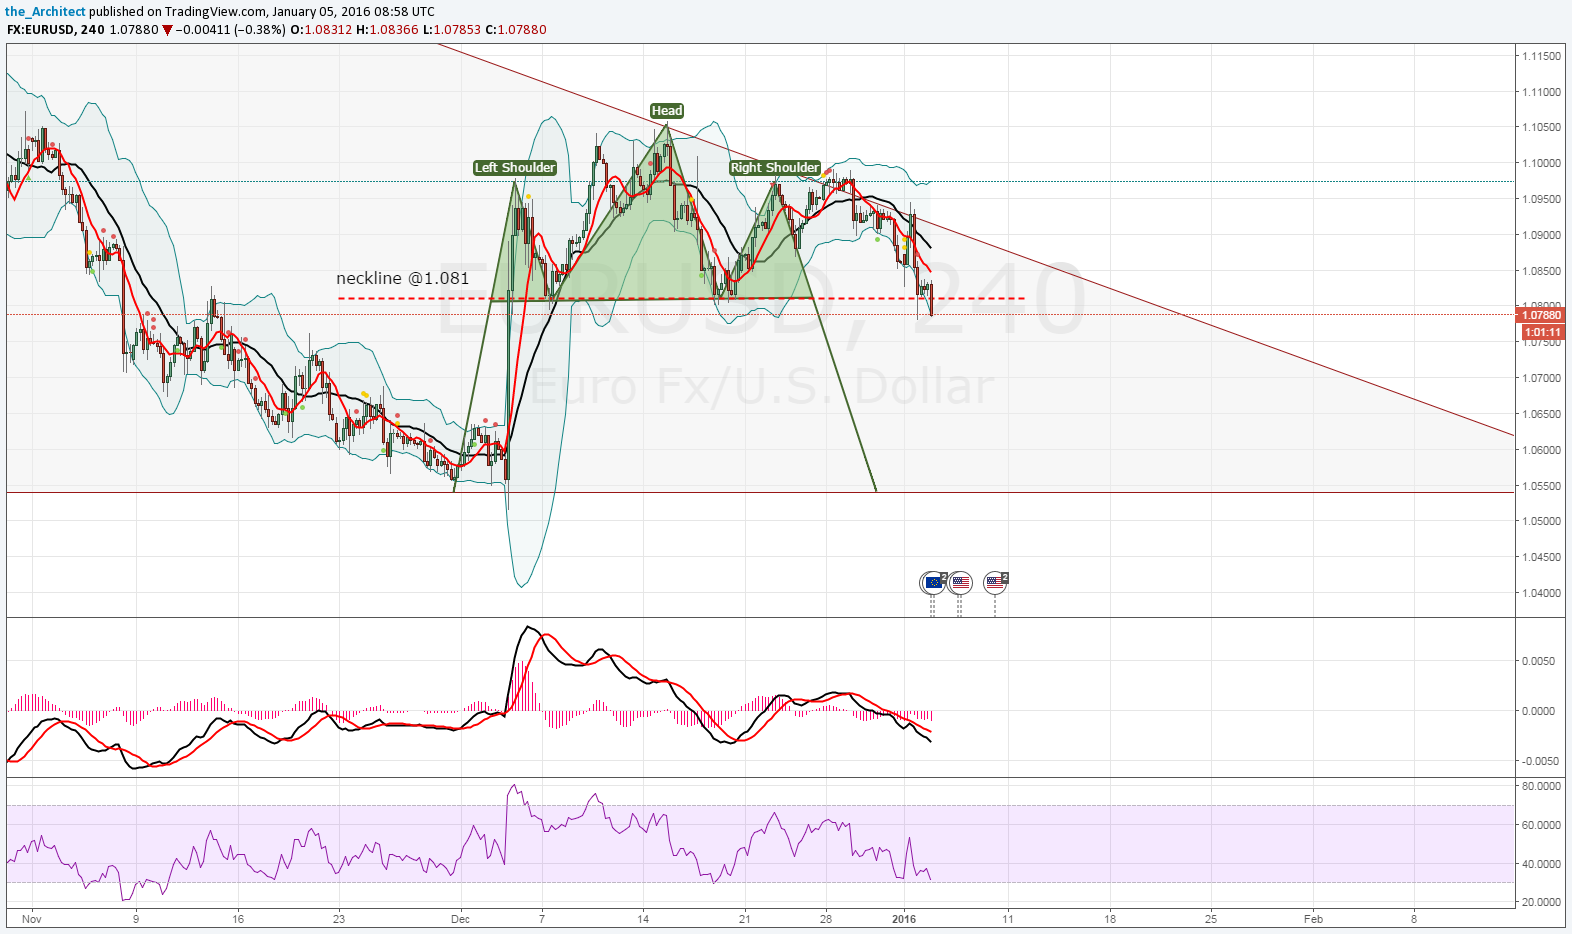Click the O:1.08312 open value
Image resolution: width=1572 pixels, height=934 pixels.
point(321,30)
